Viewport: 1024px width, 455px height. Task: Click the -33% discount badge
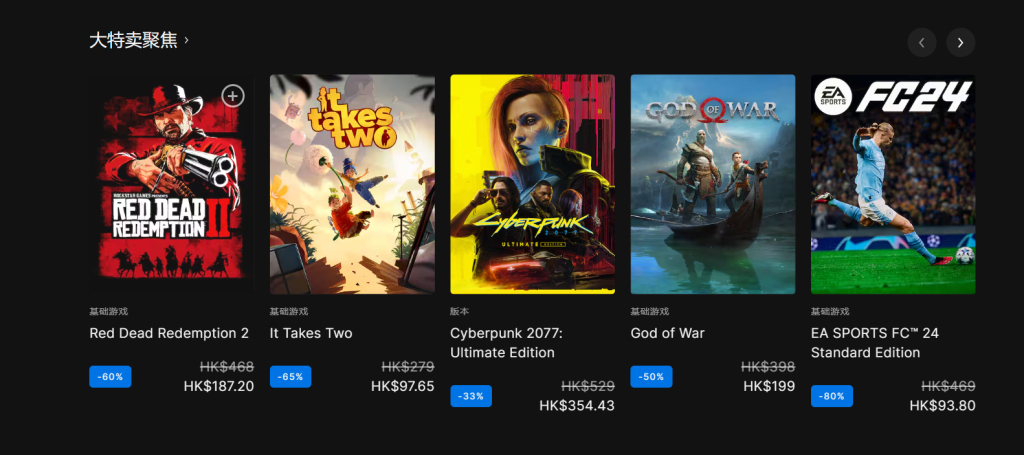(x=471, y=396)
